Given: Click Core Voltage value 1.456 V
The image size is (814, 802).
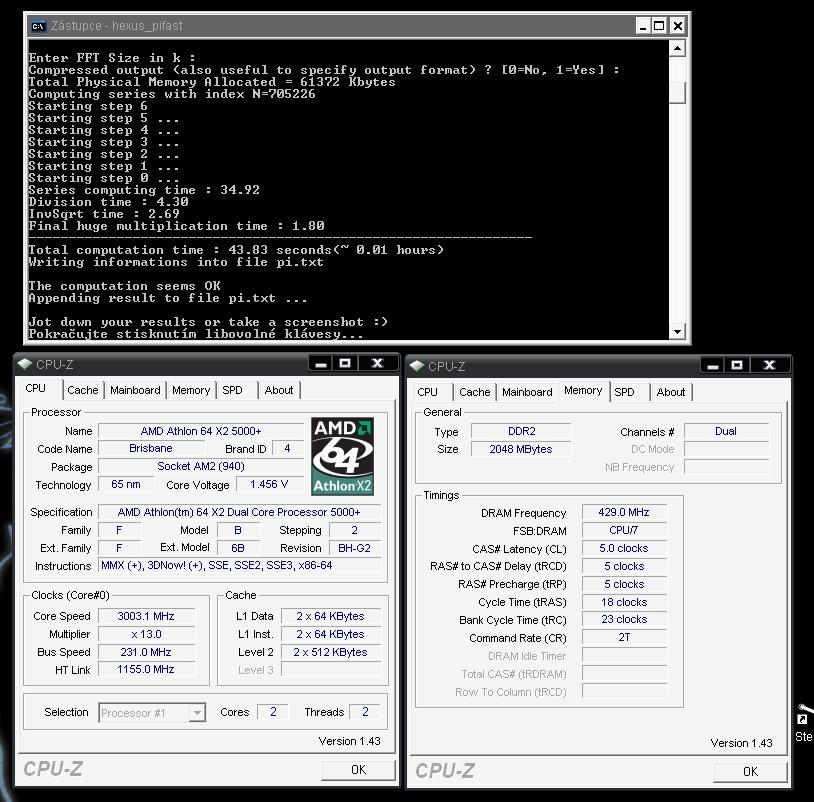Looking at the screenshot, I should coord(269,484).
